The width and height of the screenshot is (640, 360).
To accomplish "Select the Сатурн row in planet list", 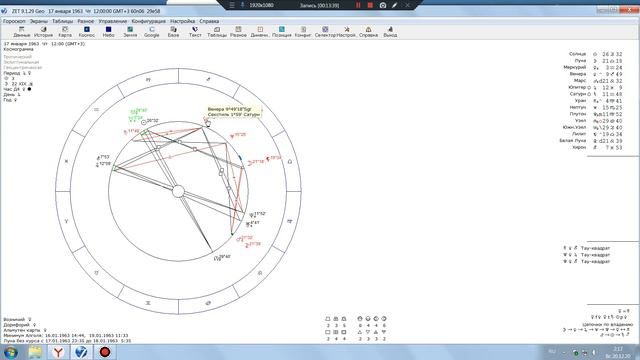I will click(x=596, y=94).
